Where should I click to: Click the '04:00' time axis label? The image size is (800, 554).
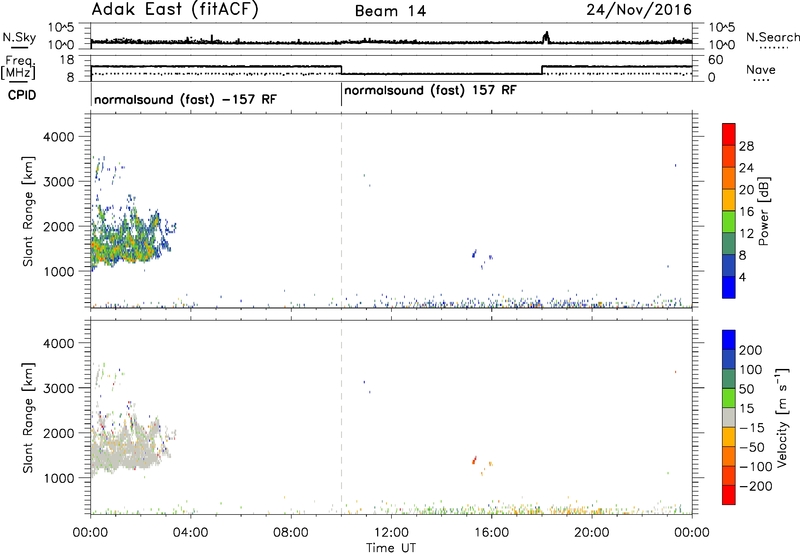pyautogui.click(x=190, y=533)
